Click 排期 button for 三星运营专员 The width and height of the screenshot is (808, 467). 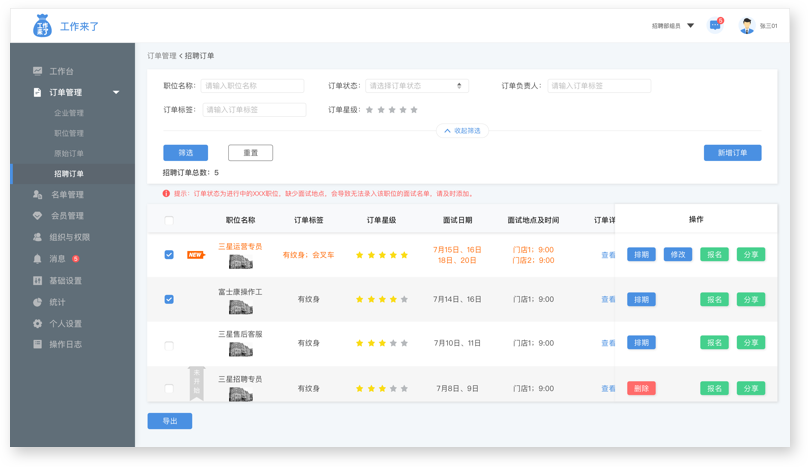(641, 255)
